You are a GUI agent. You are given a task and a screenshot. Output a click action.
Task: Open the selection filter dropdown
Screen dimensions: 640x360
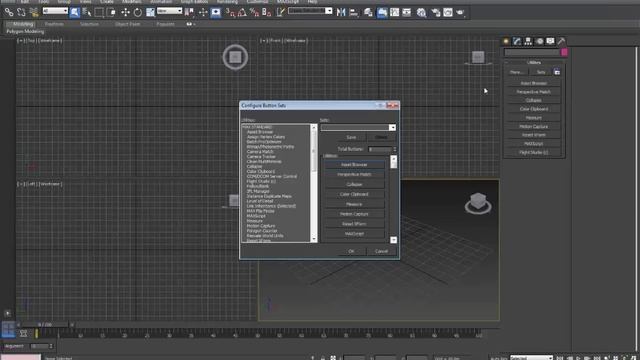tap(55, 11)
